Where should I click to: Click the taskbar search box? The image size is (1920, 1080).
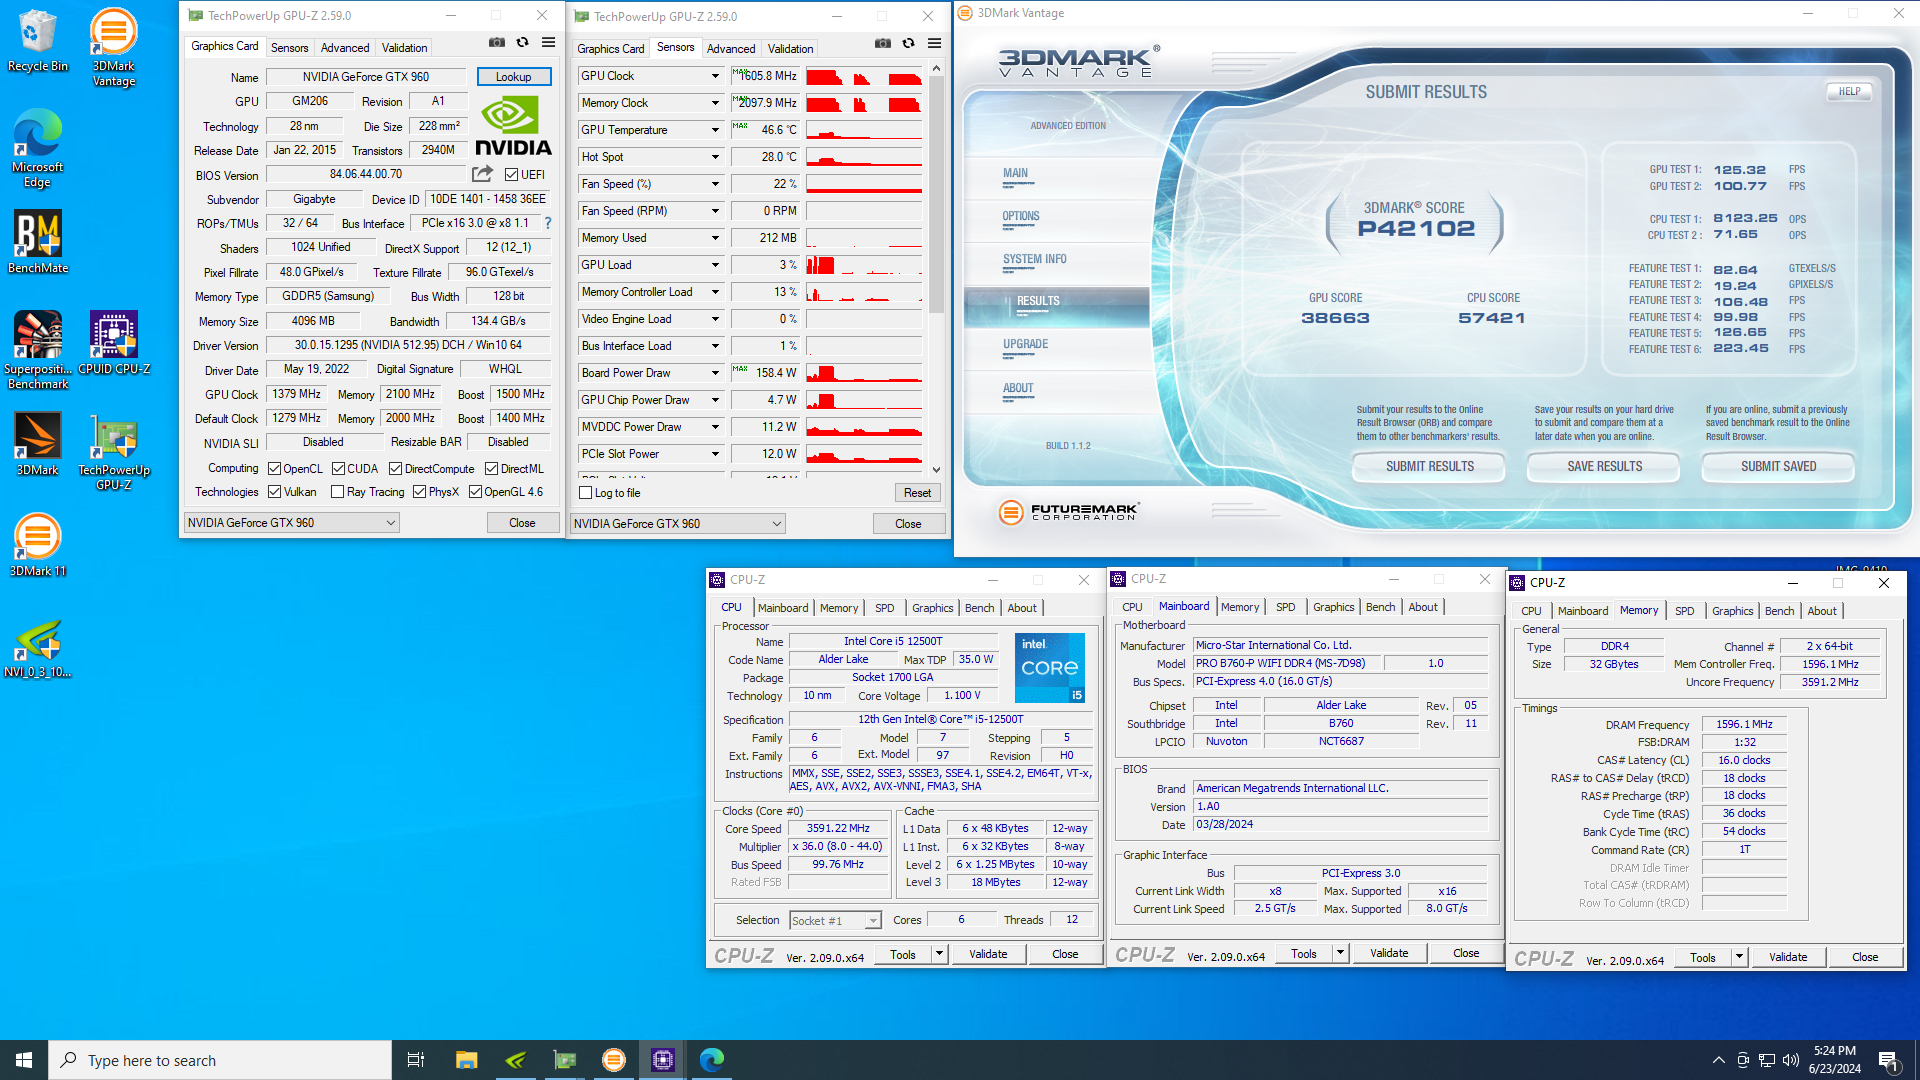tap(220, 1060)
